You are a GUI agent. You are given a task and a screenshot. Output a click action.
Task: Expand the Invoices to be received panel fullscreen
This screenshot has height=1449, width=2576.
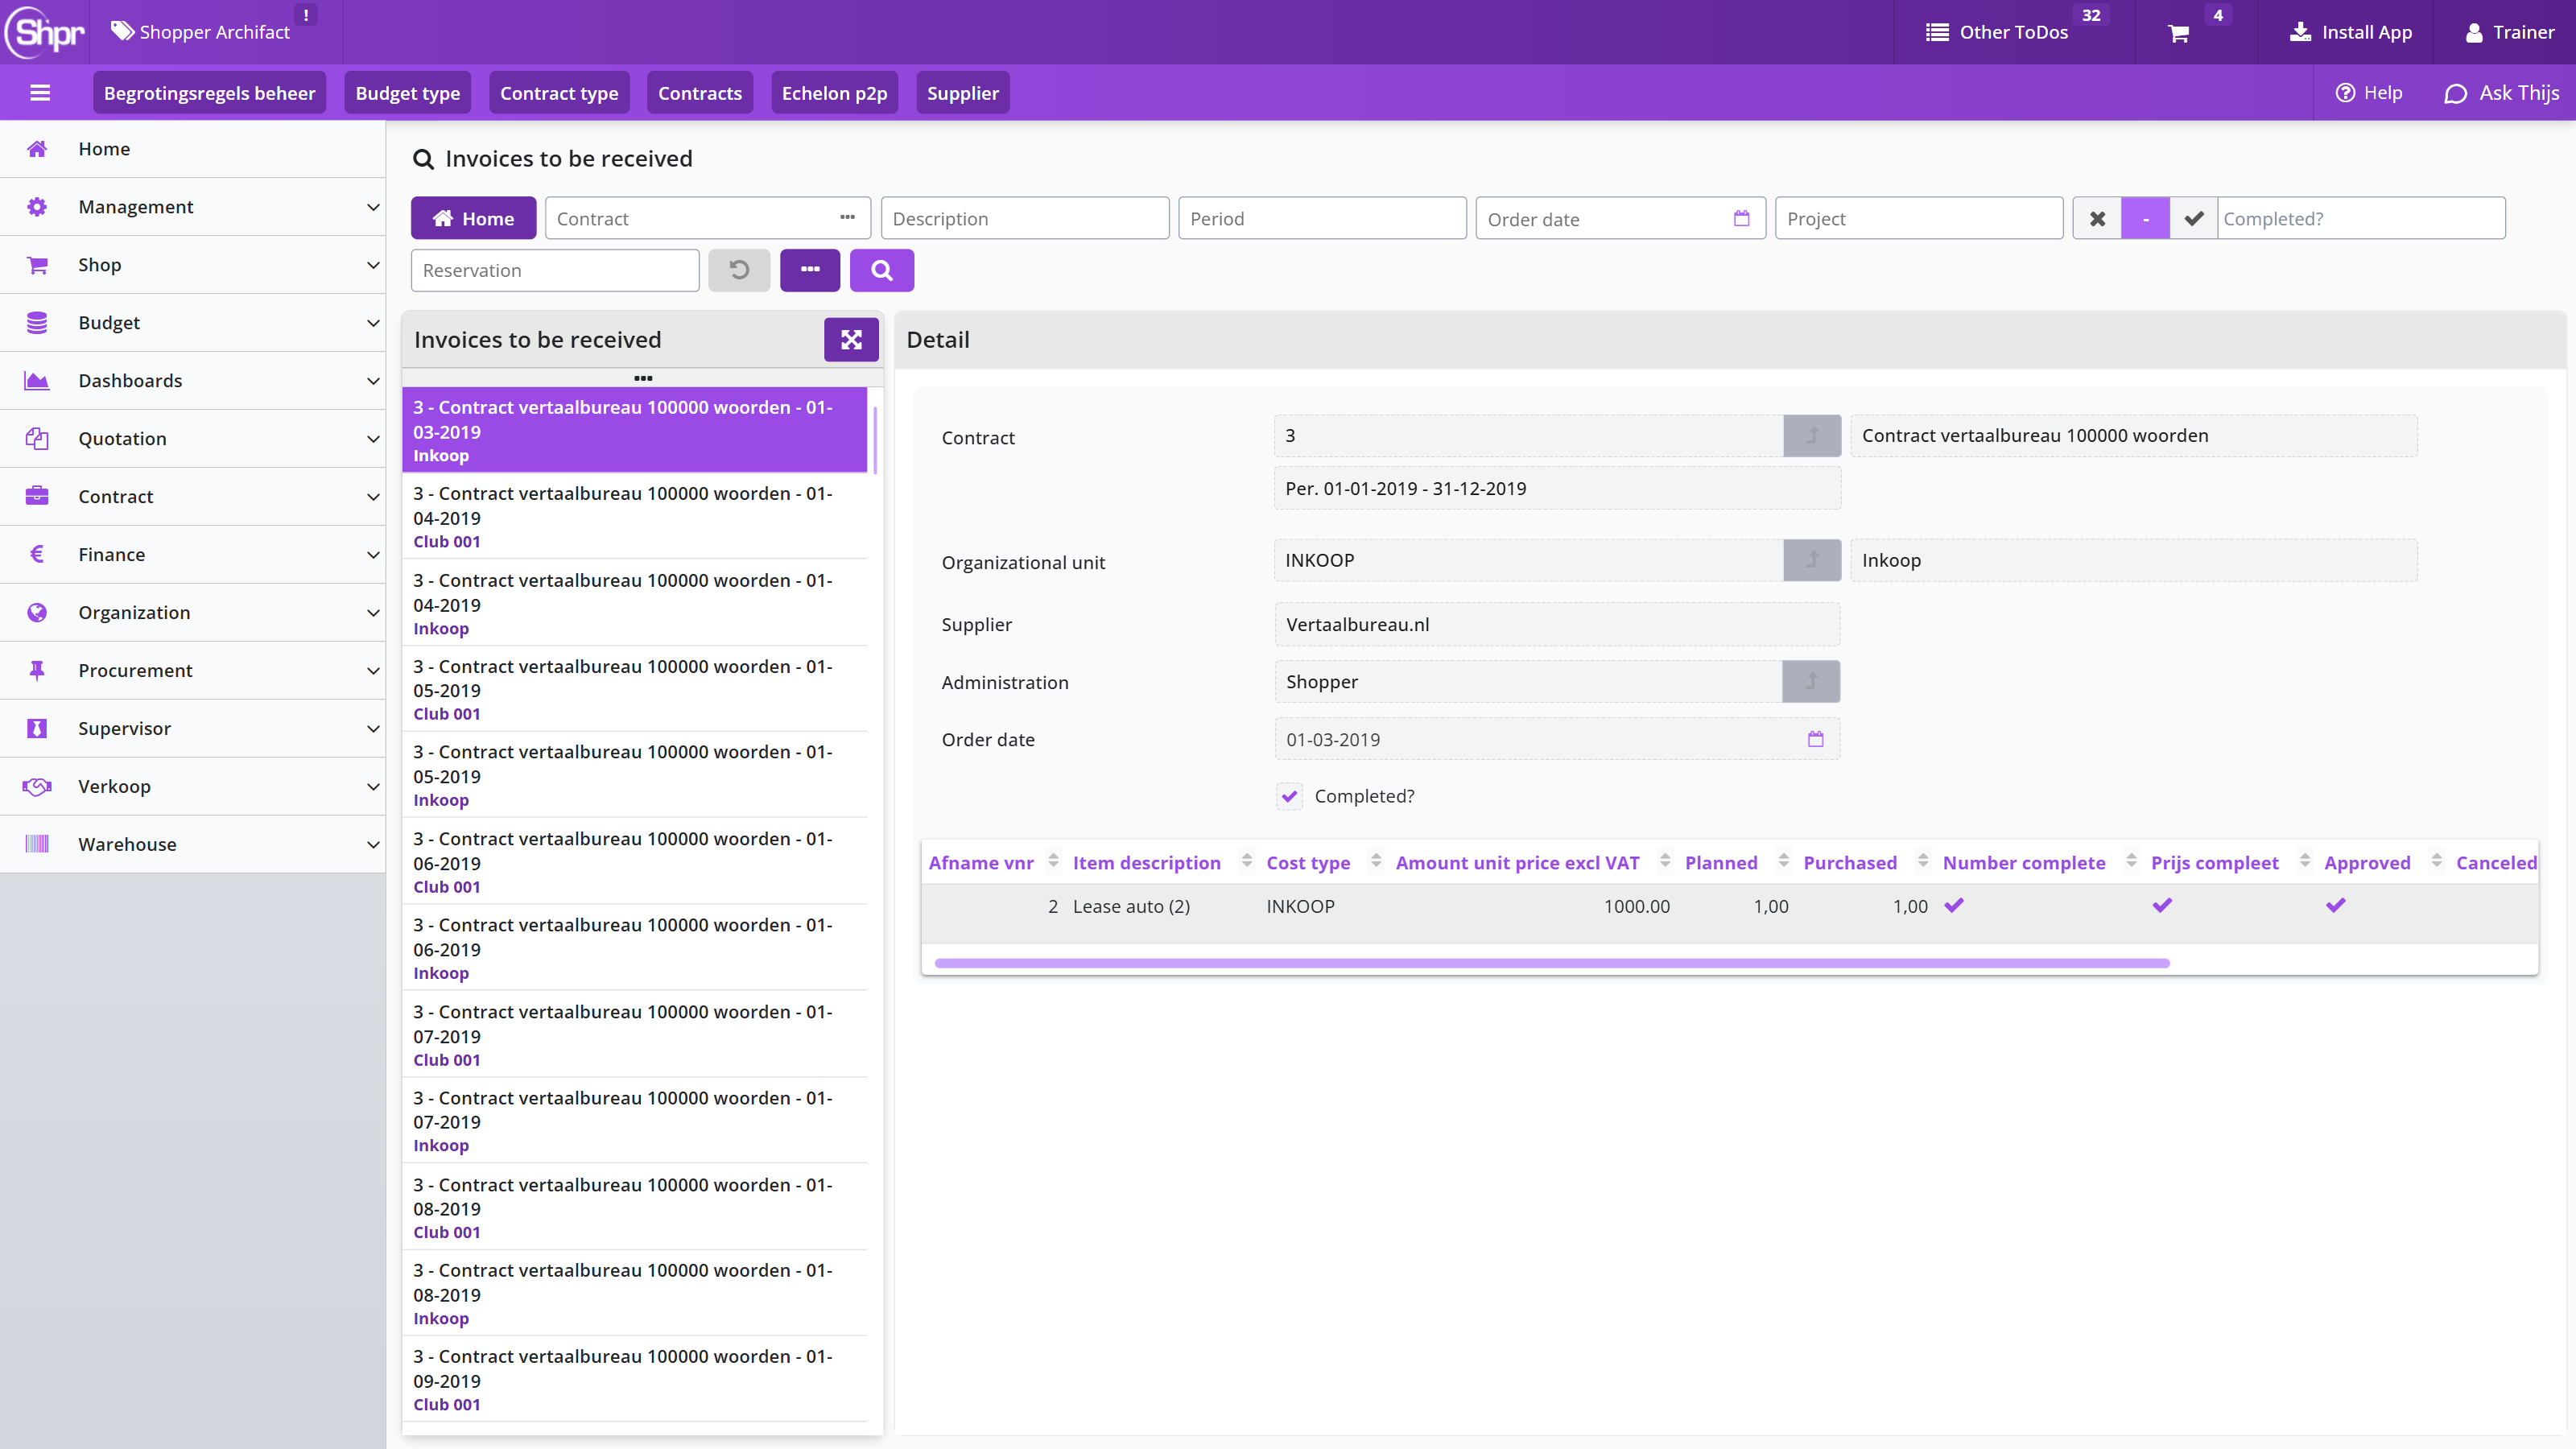click(851, 340)
